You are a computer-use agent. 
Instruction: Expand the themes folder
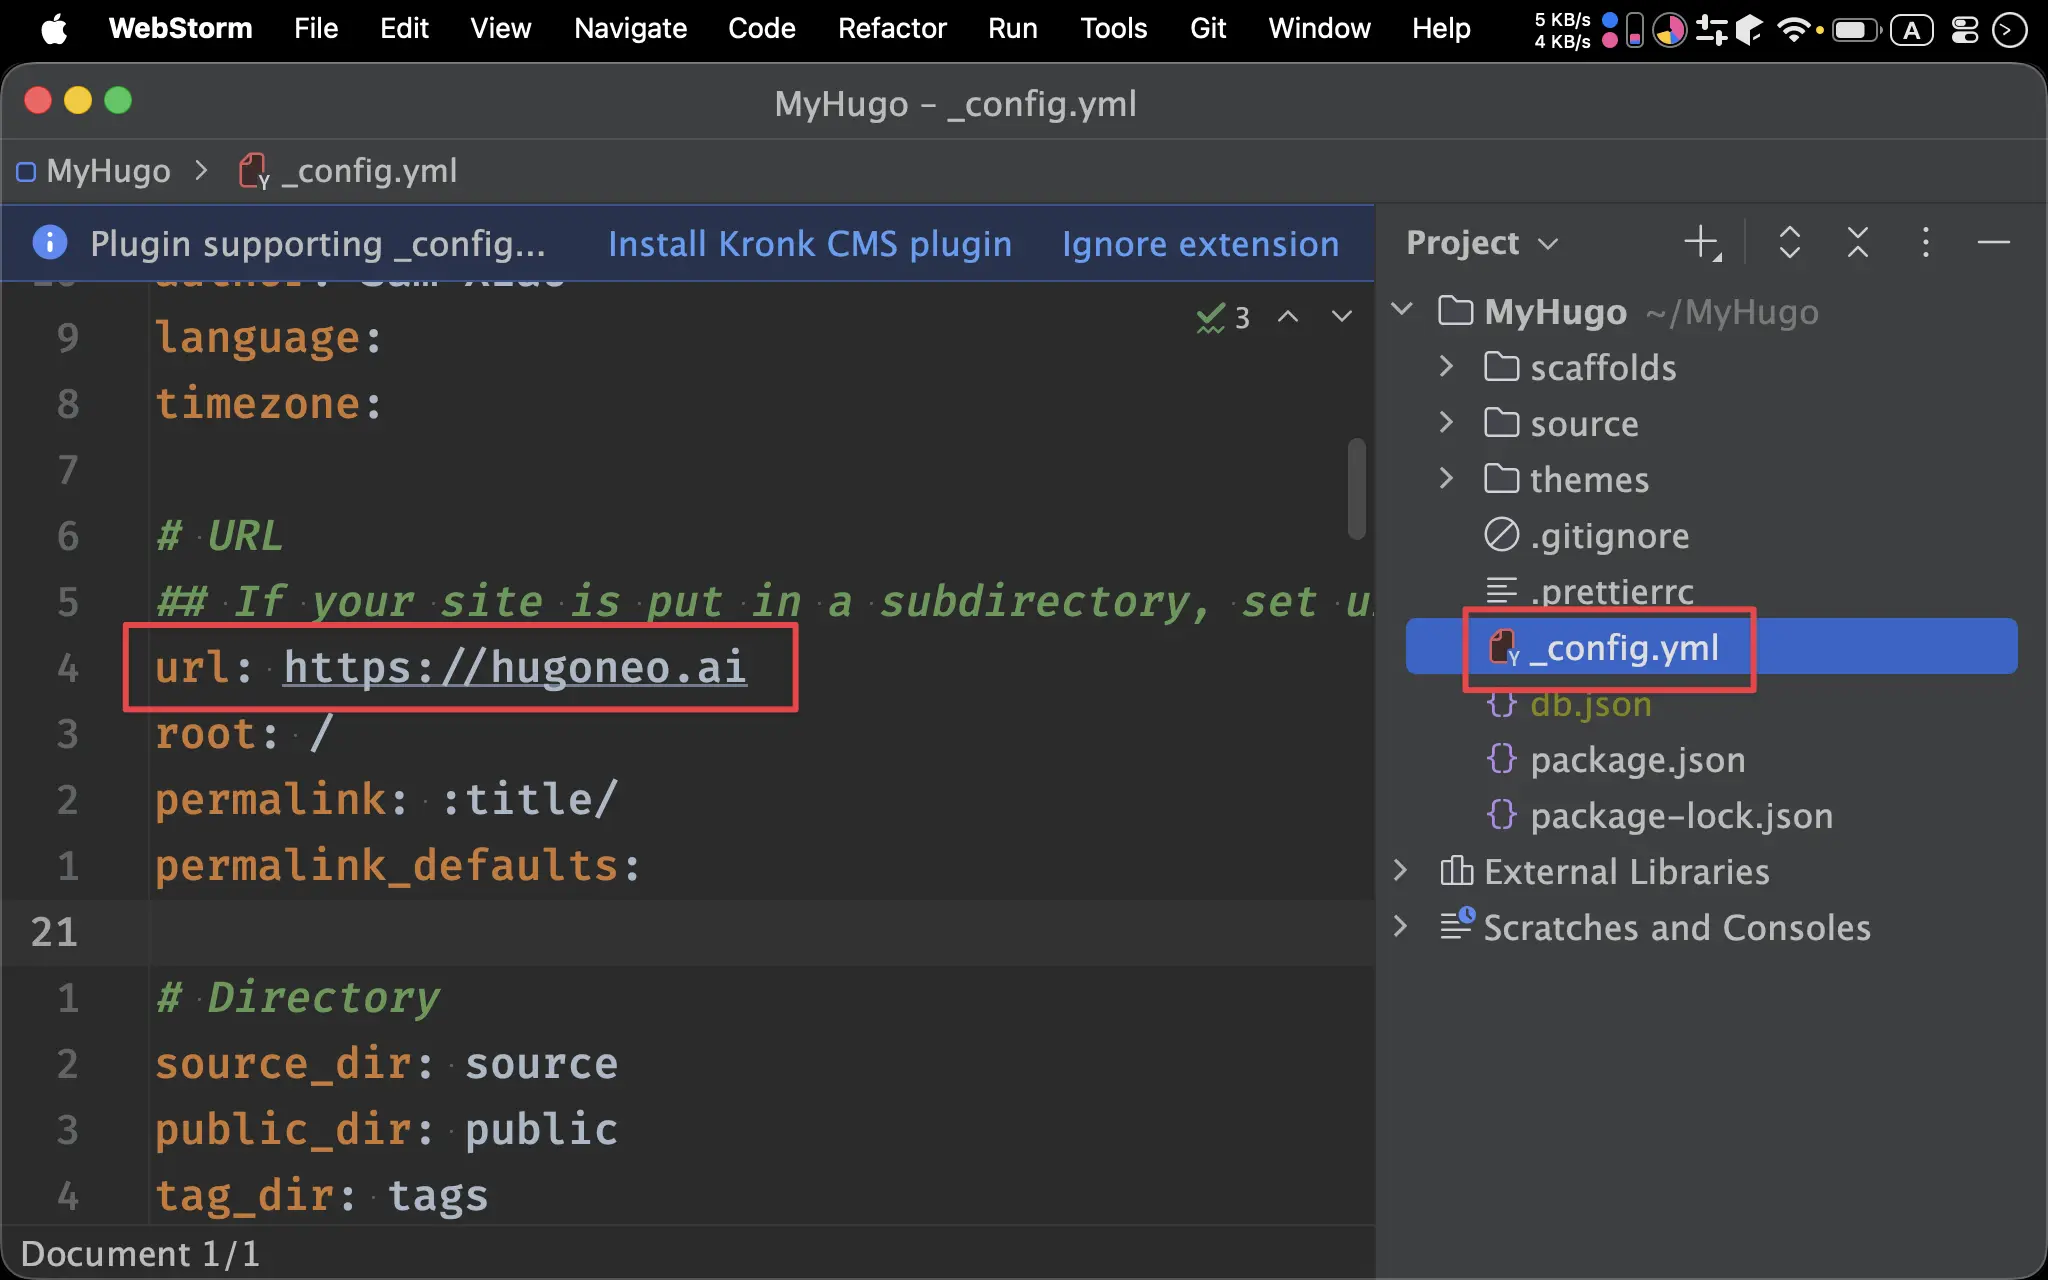point(1446,478)
